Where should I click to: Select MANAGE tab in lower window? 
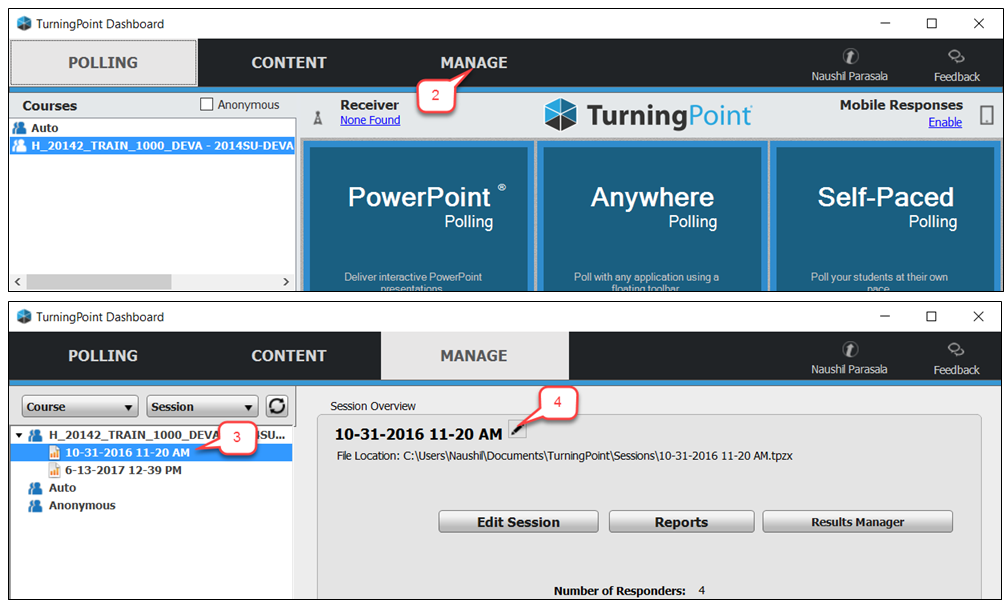coord(474,356)
